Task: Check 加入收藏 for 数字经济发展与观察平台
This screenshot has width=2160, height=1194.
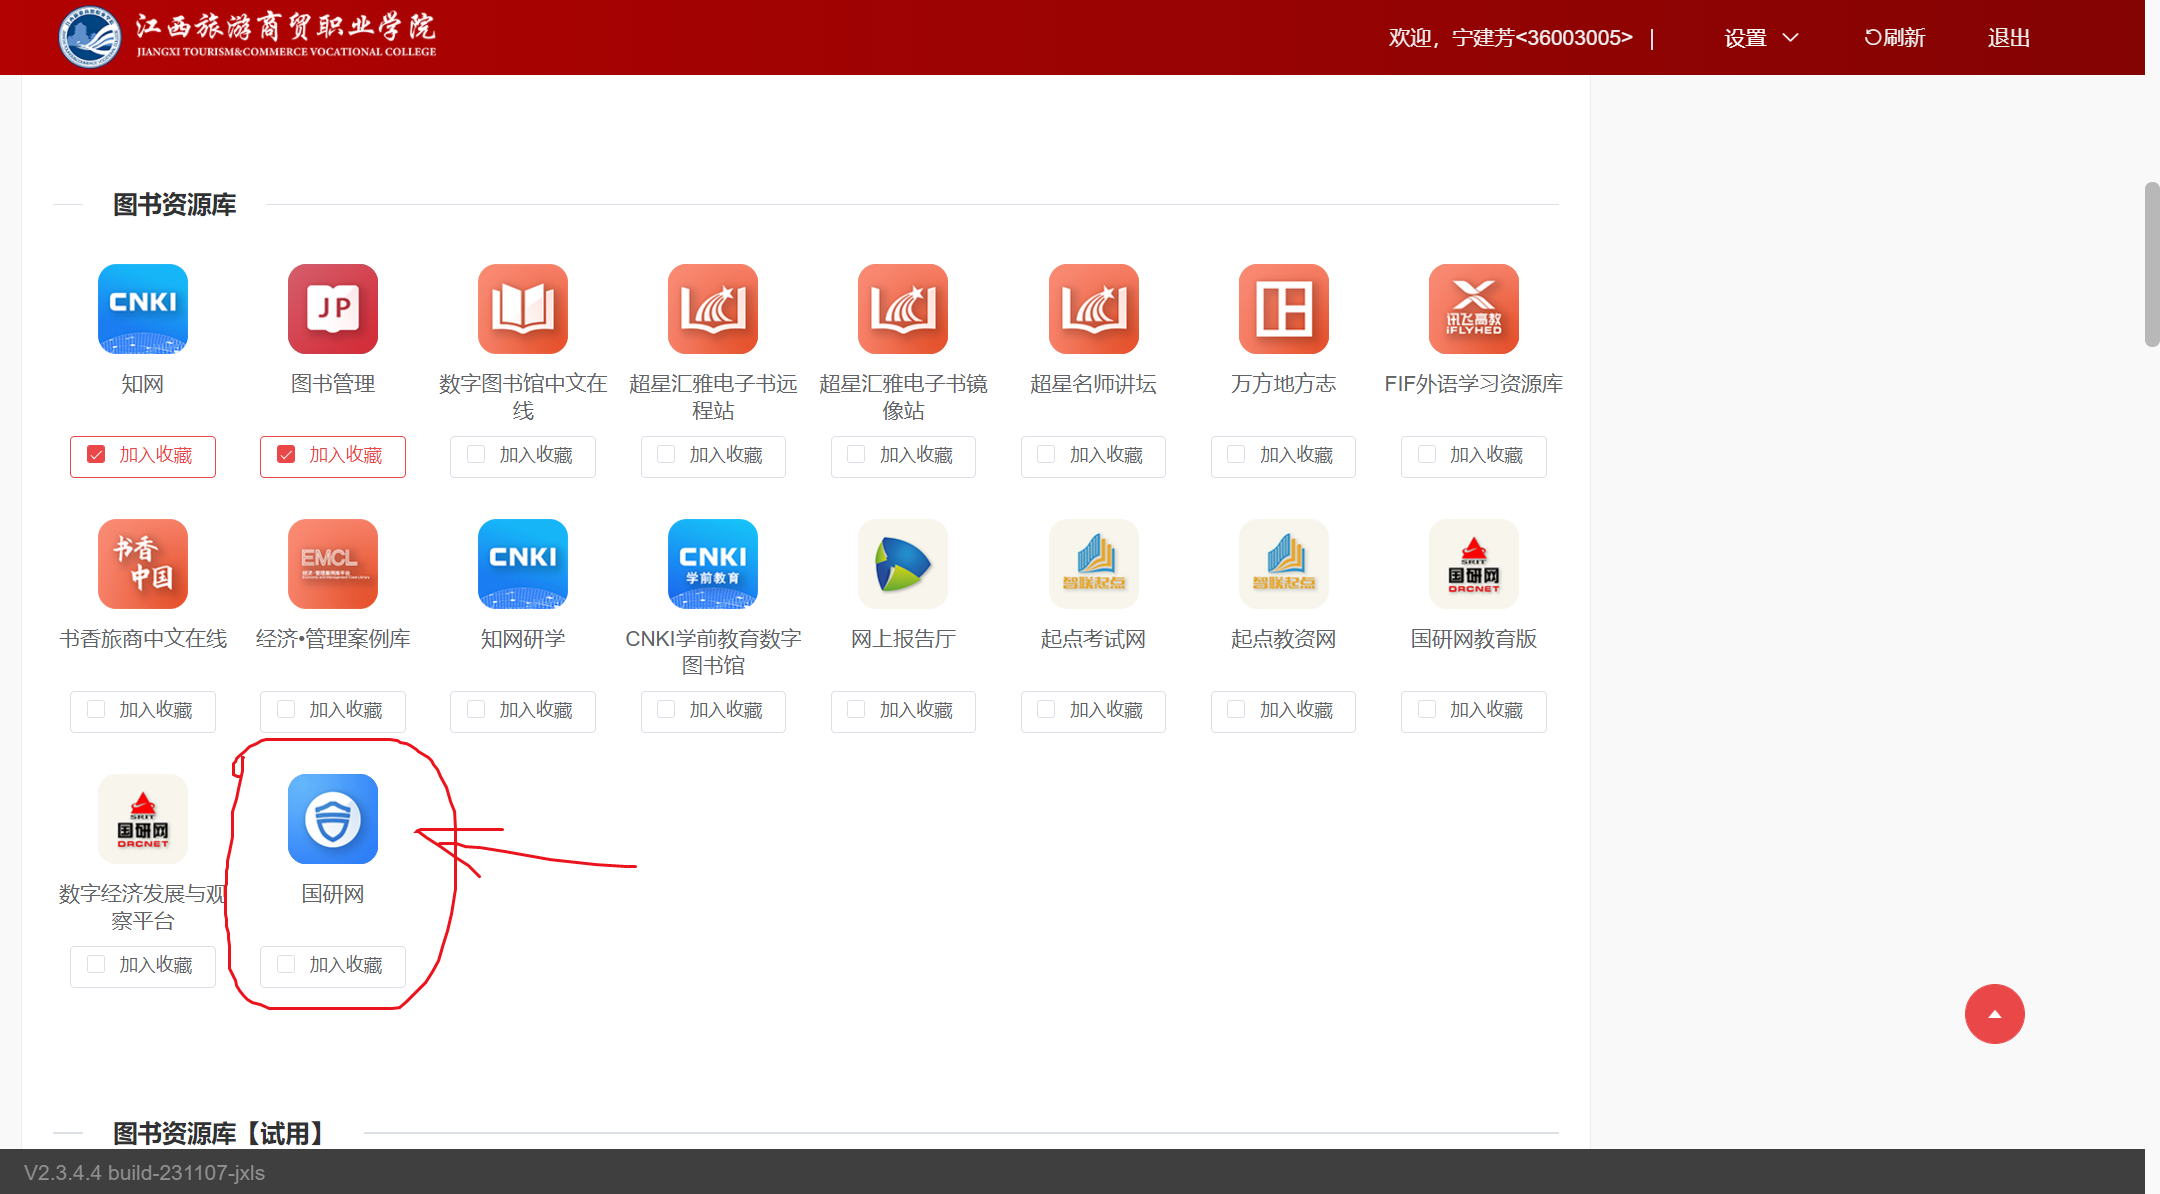Action: (x=96, y=965)
